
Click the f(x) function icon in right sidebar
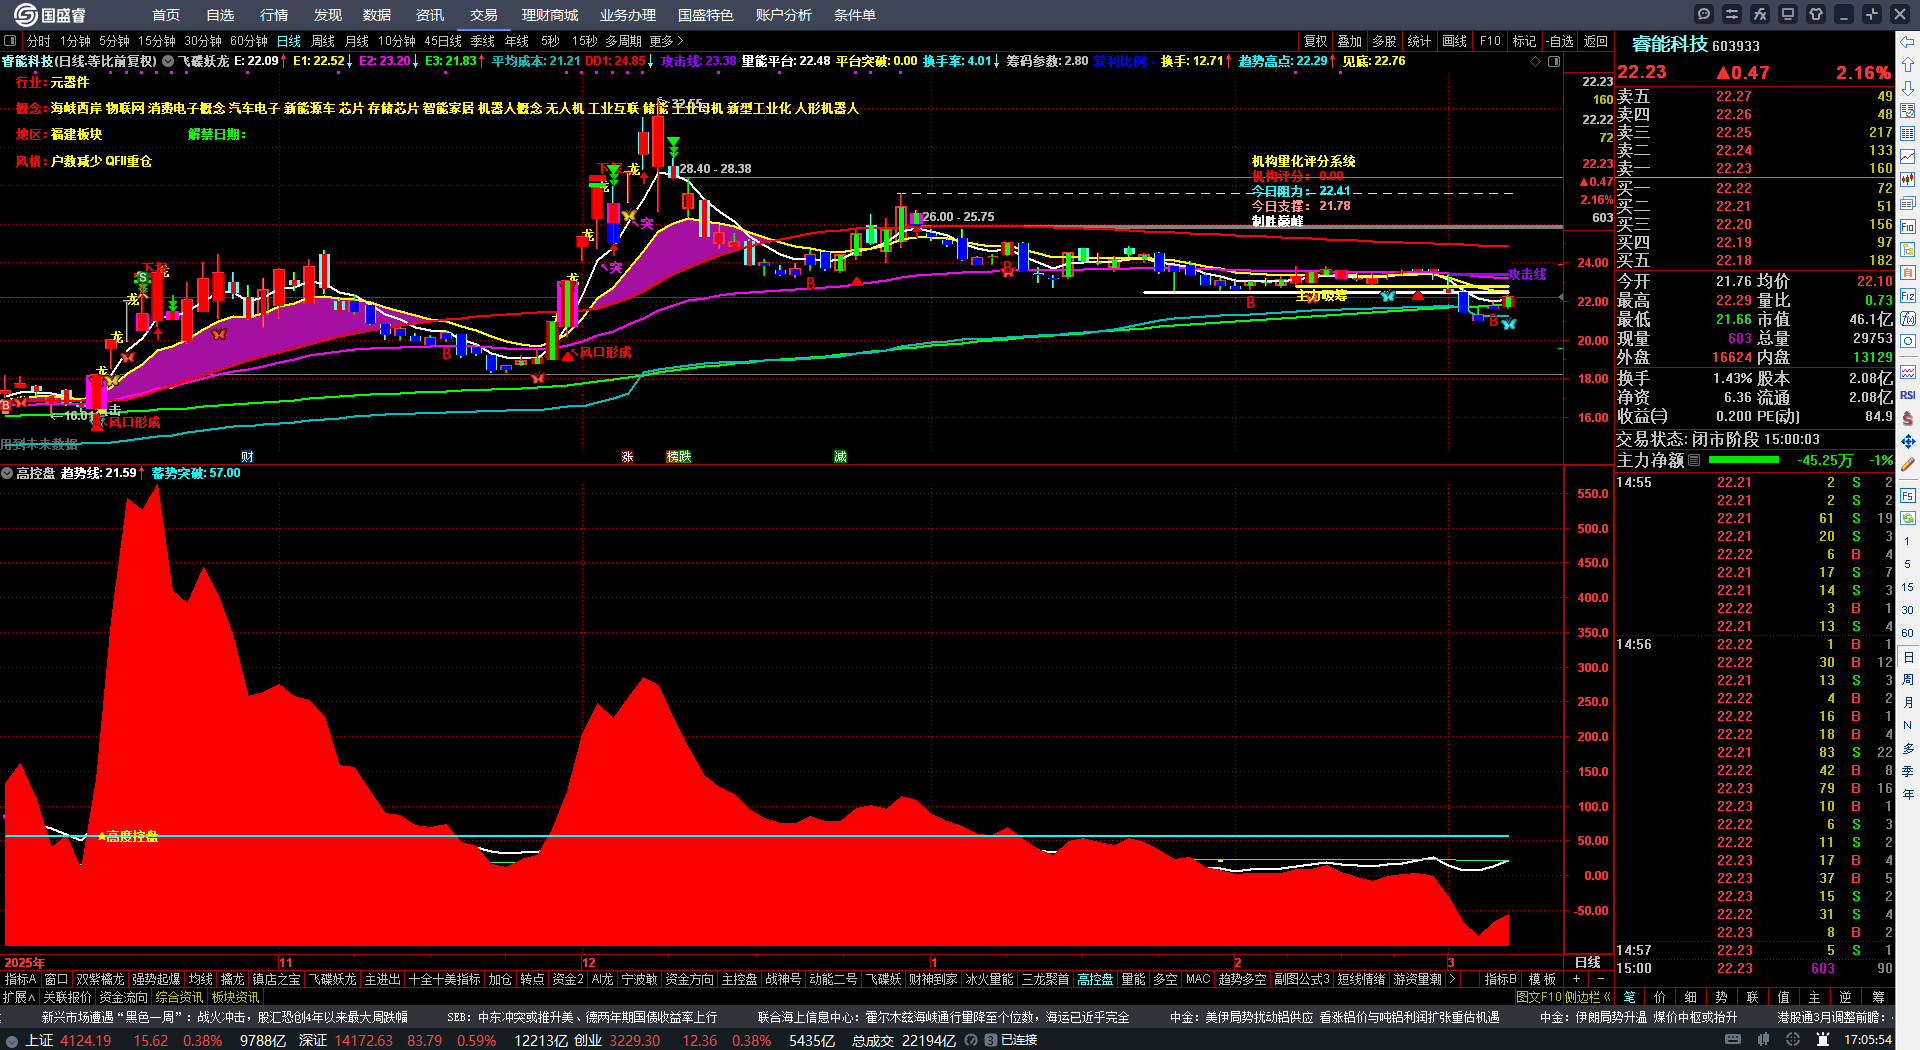pos(1908,319)
